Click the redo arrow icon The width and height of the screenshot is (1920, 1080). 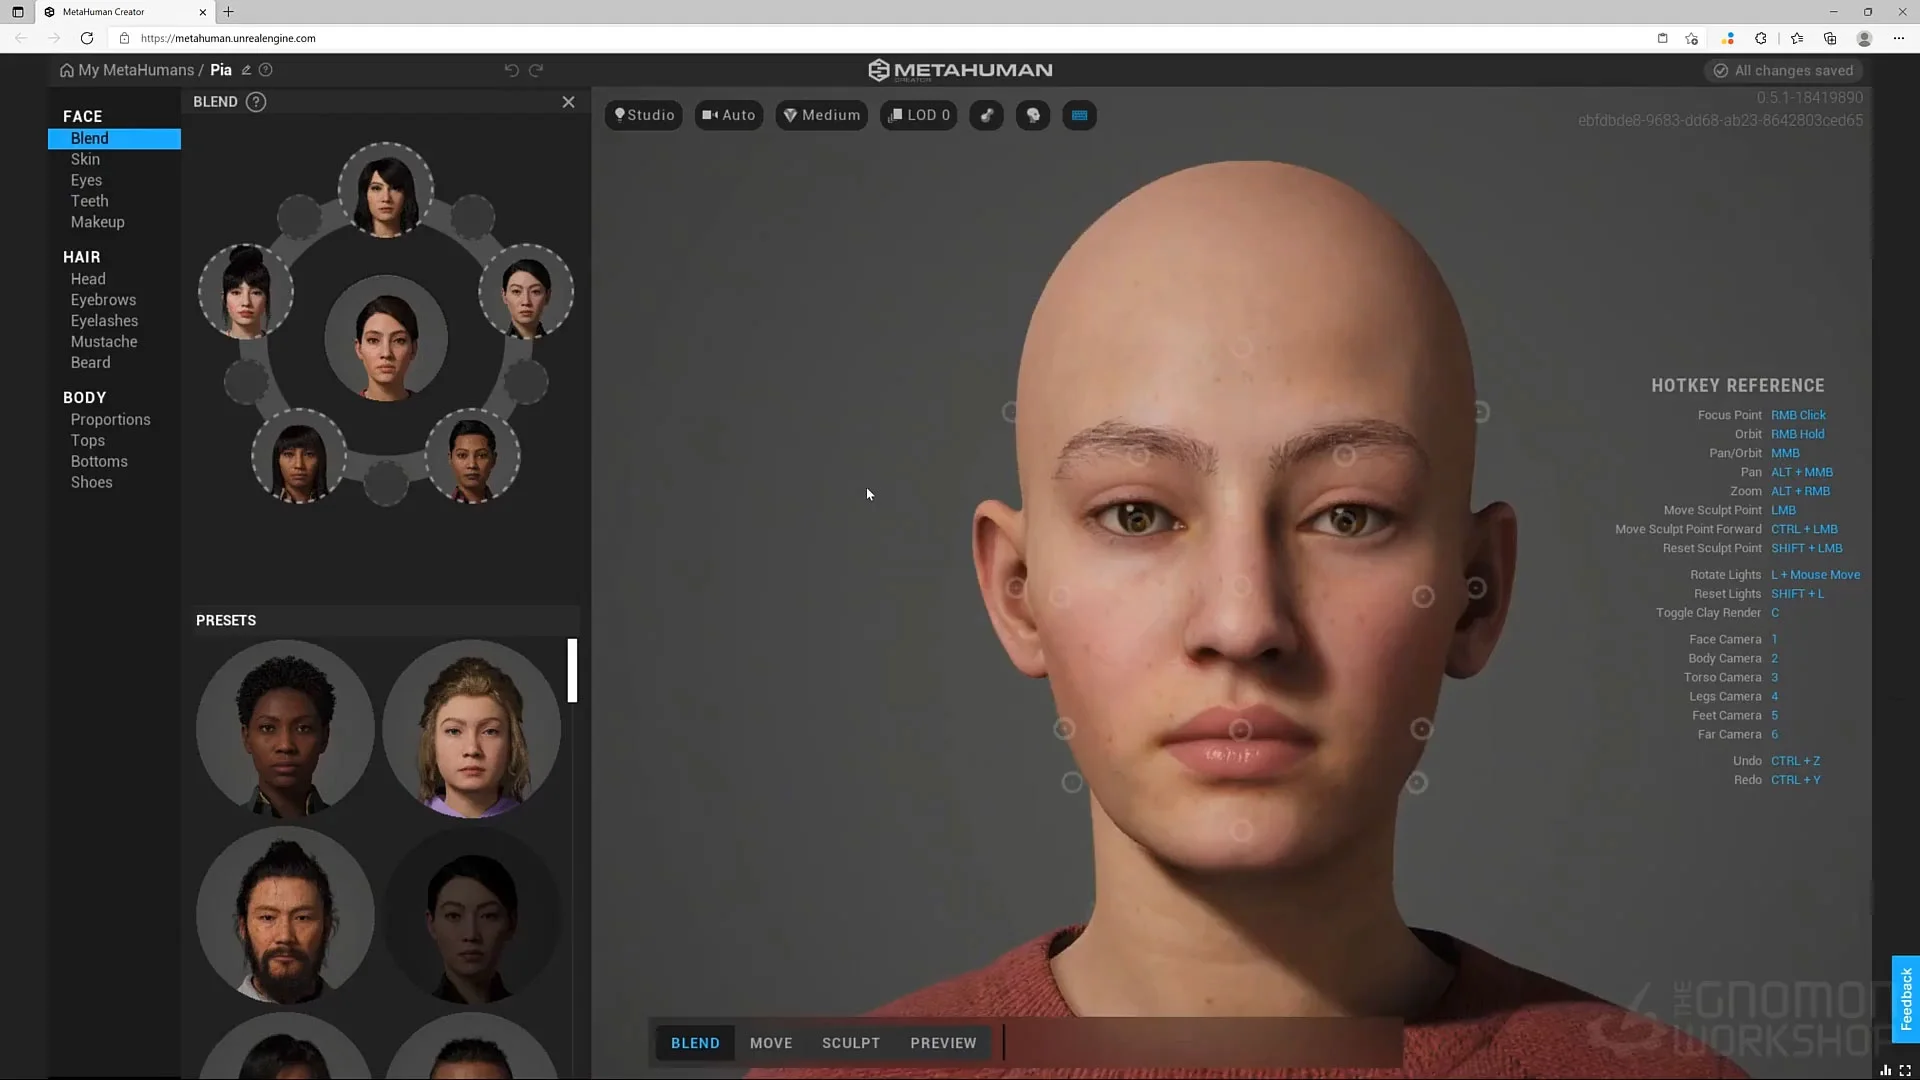536,70
